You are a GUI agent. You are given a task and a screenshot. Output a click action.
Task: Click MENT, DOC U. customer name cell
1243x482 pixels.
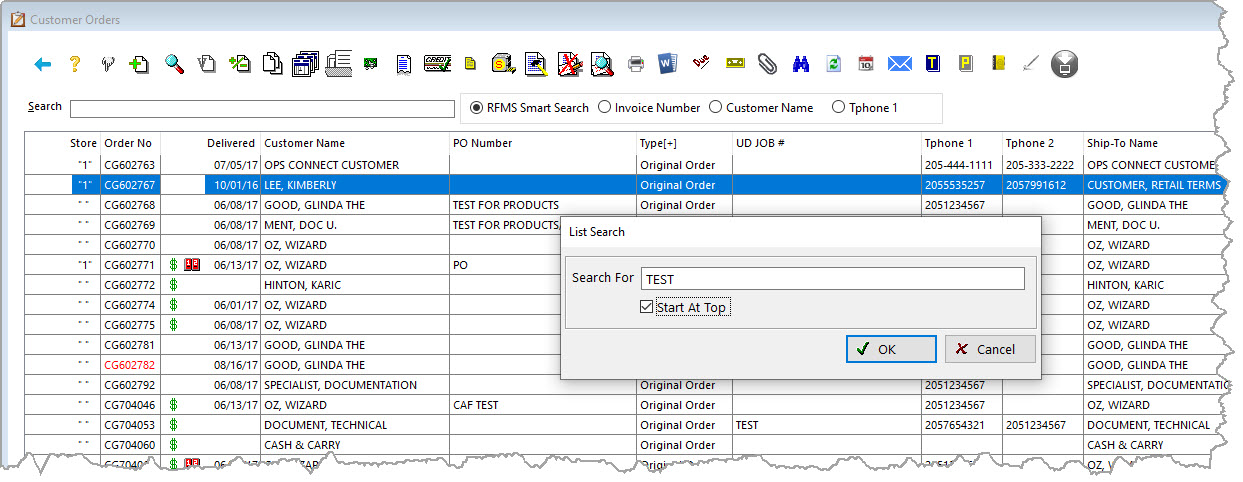[355, 225]
